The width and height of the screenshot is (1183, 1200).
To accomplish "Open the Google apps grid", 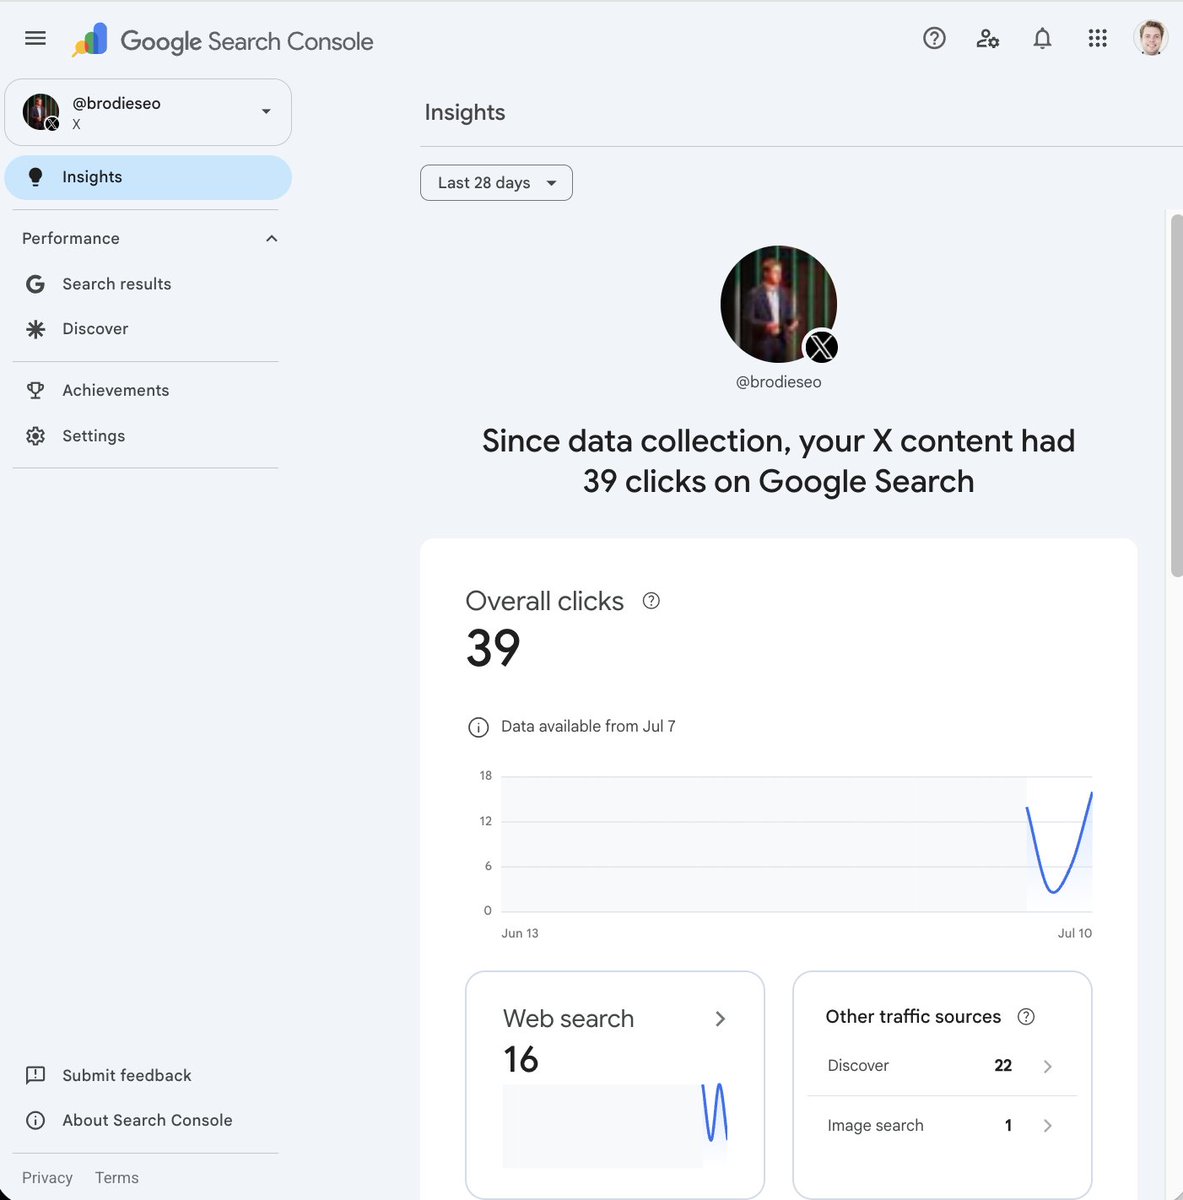I will tap(1097, 38).
